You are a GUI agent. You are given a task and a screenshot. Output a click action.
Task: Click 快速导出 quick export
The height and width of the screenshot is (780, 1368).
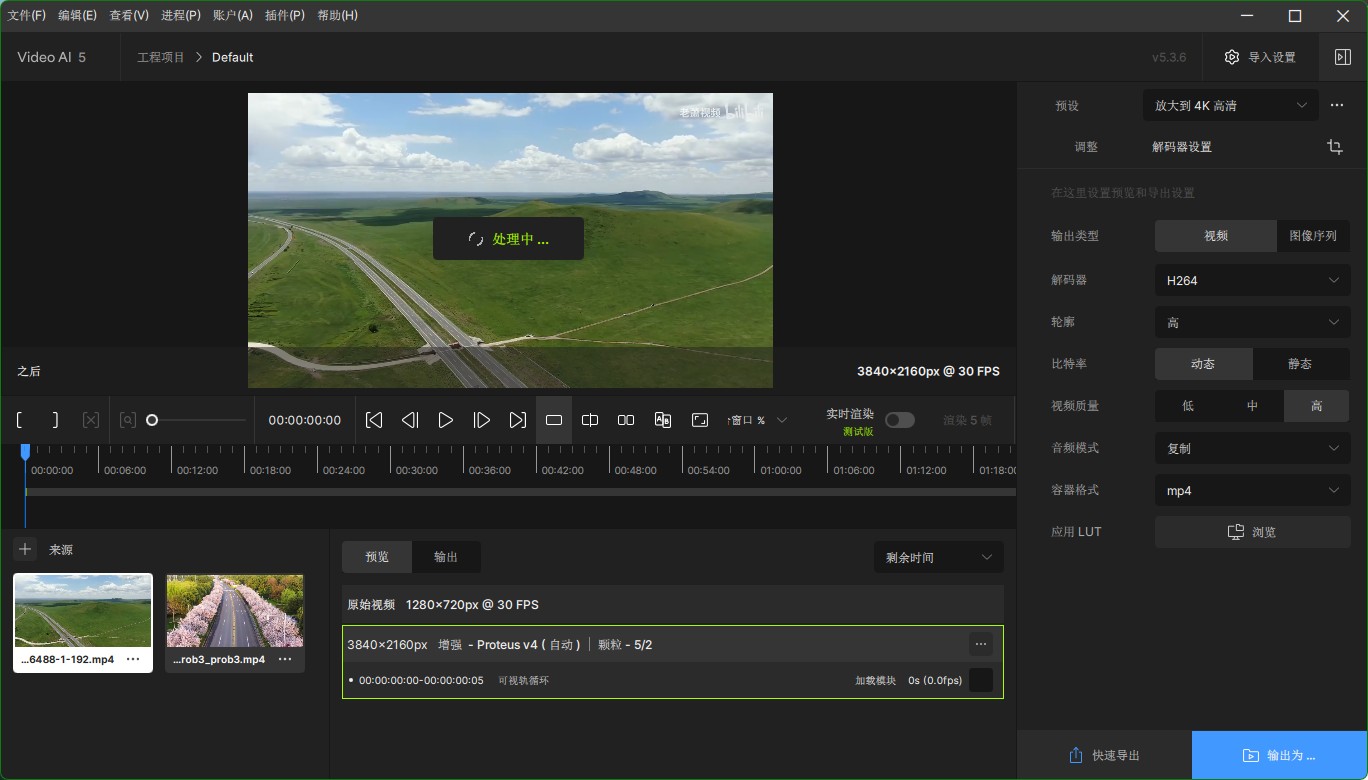click(x=1104, y=756)
